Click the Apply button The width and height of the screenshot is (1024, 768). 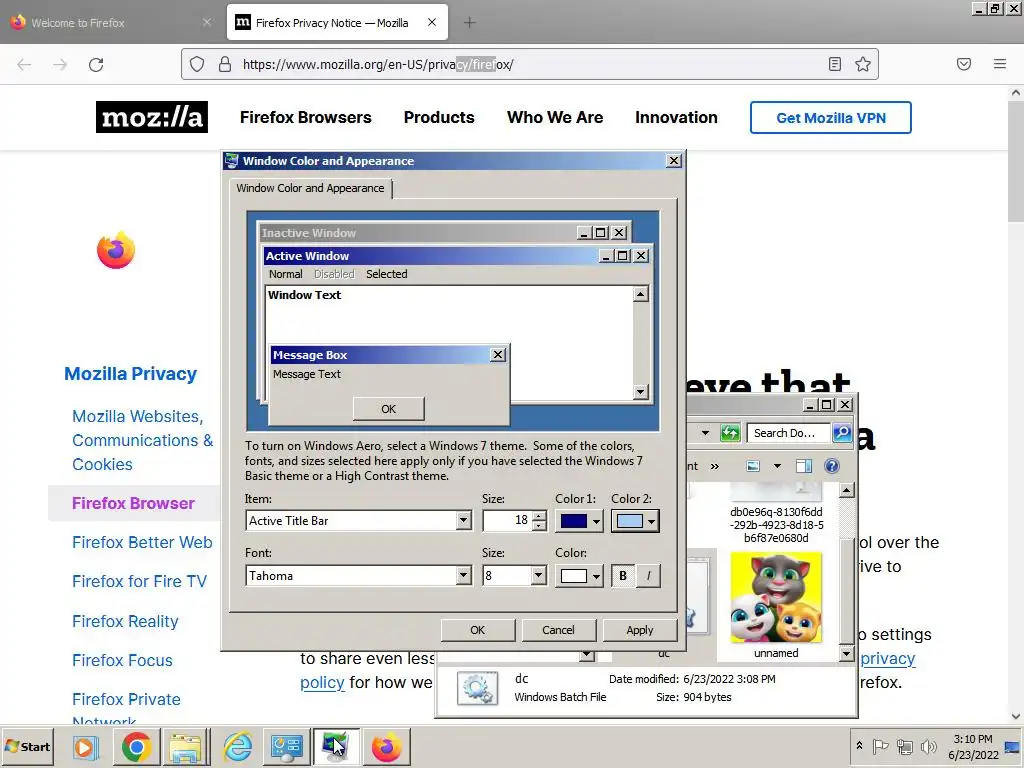click(x=640, y=630)
